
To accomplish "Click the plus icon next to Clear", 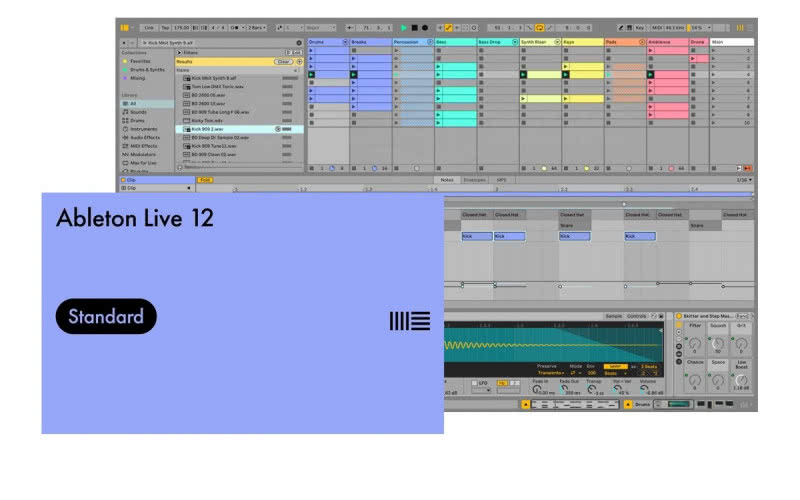I will [299, 62].
